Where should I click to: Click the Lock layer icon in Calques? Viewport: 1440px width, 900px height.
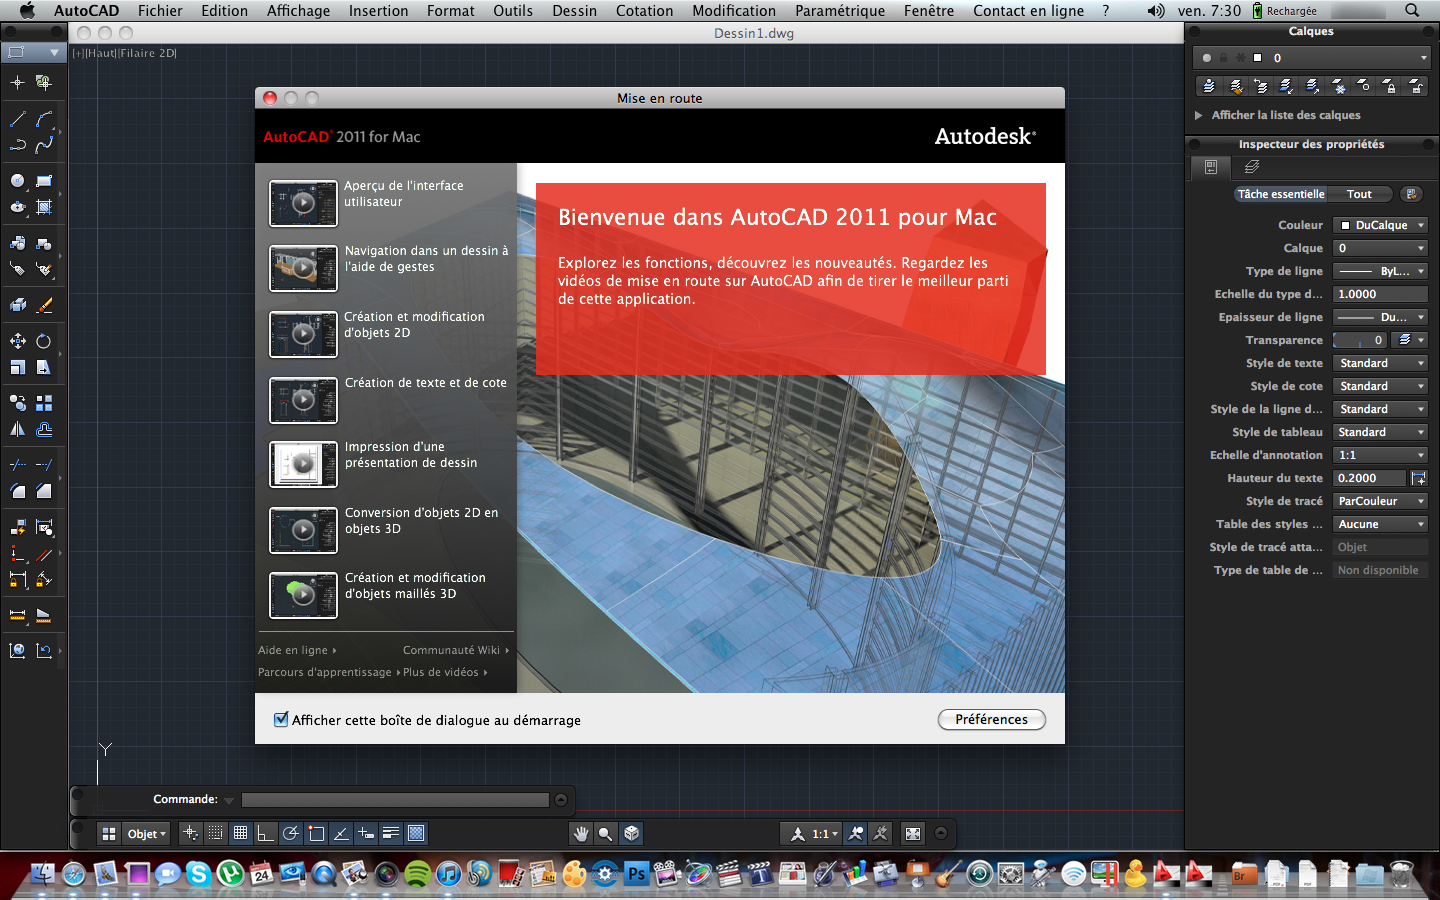click(1391, 86)
